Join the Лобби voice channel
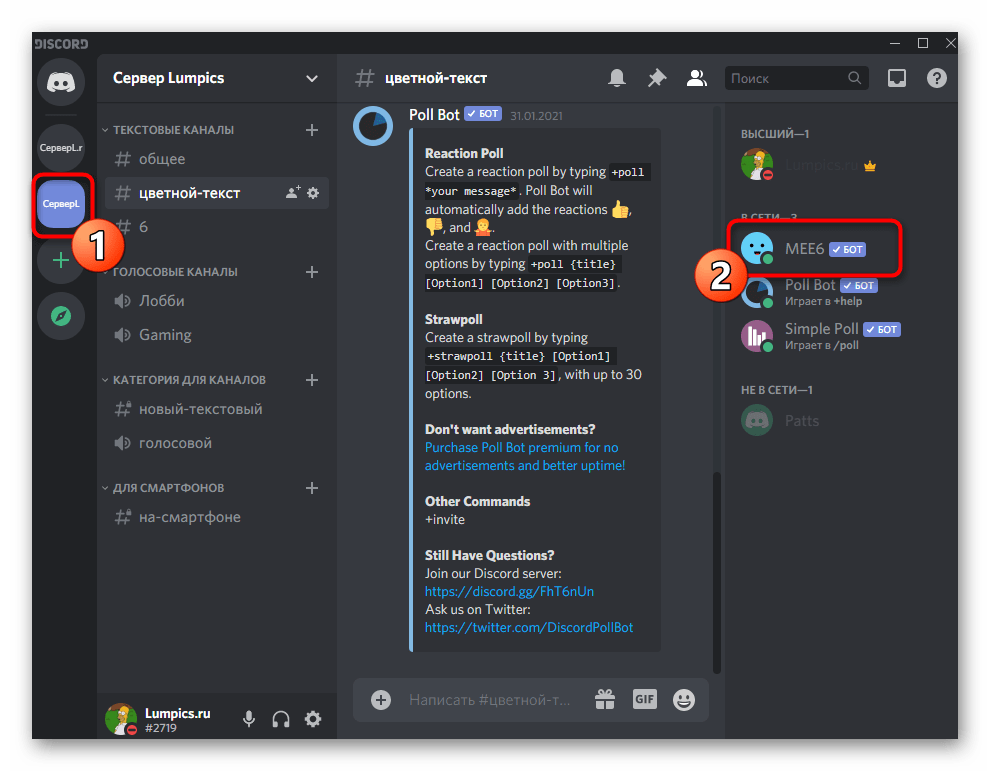 pos(161,301)
